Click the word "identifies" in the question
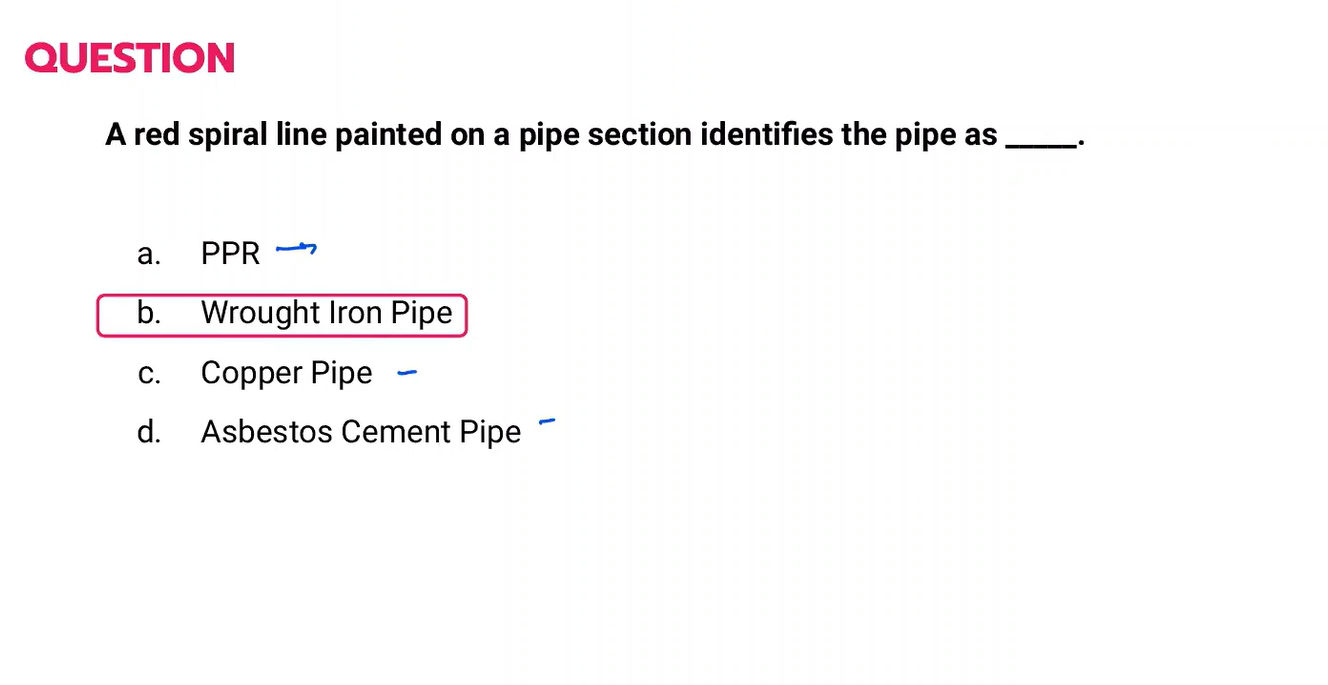Image resolution: width=1328 pixels, height=685 pixels. tap(765, 135)
